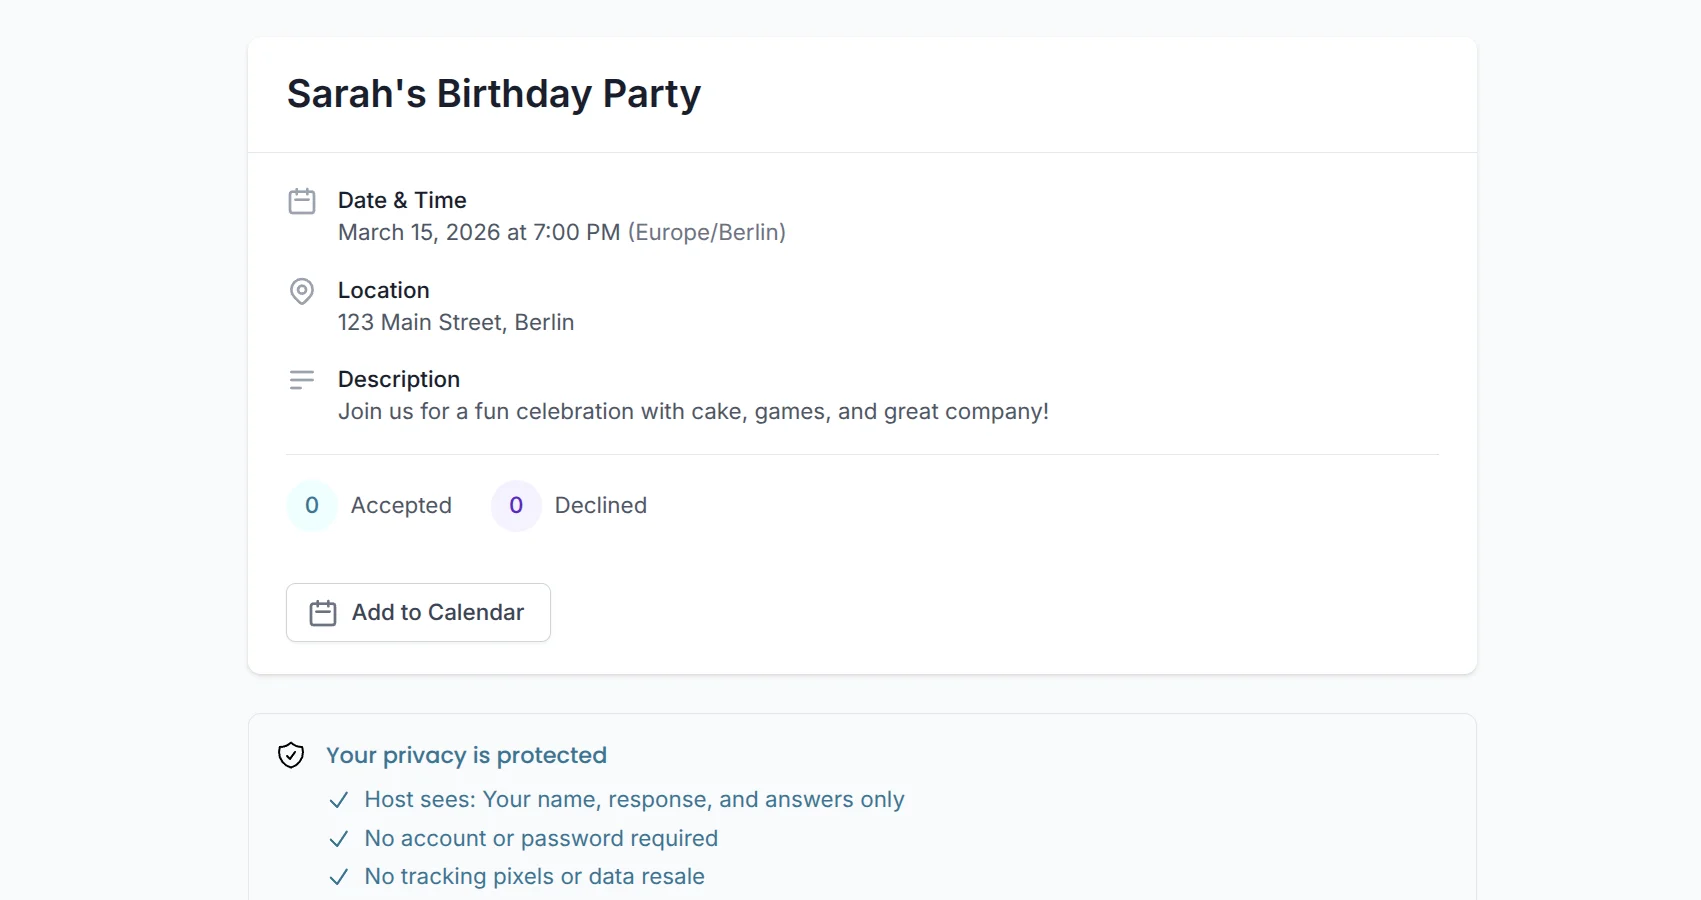Click the calendar icon inside Add to Calendar
The image size is (1701, 900).
click(322, 612)
